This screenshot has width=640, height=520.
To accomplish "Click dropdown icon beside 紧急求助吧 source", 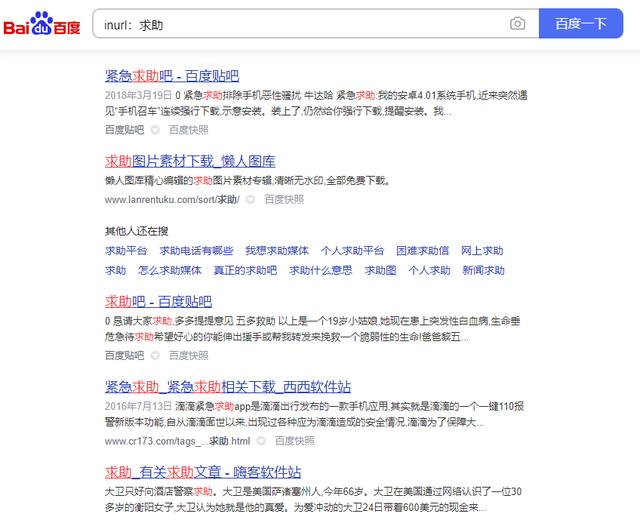I will click(x=155, y=130).
